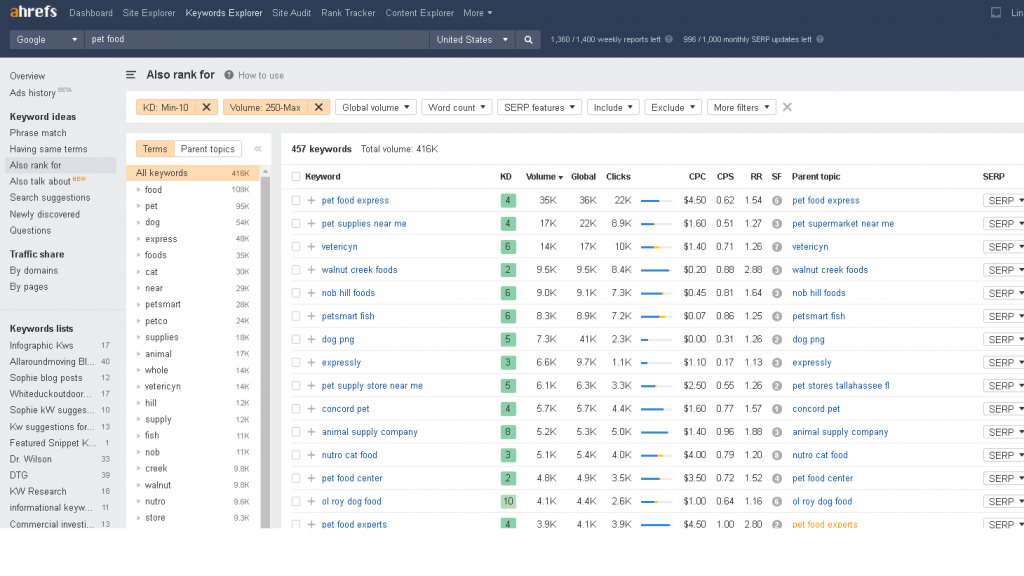Open the Dashboard menu item
1024x576 pixels.
(91, 12)
